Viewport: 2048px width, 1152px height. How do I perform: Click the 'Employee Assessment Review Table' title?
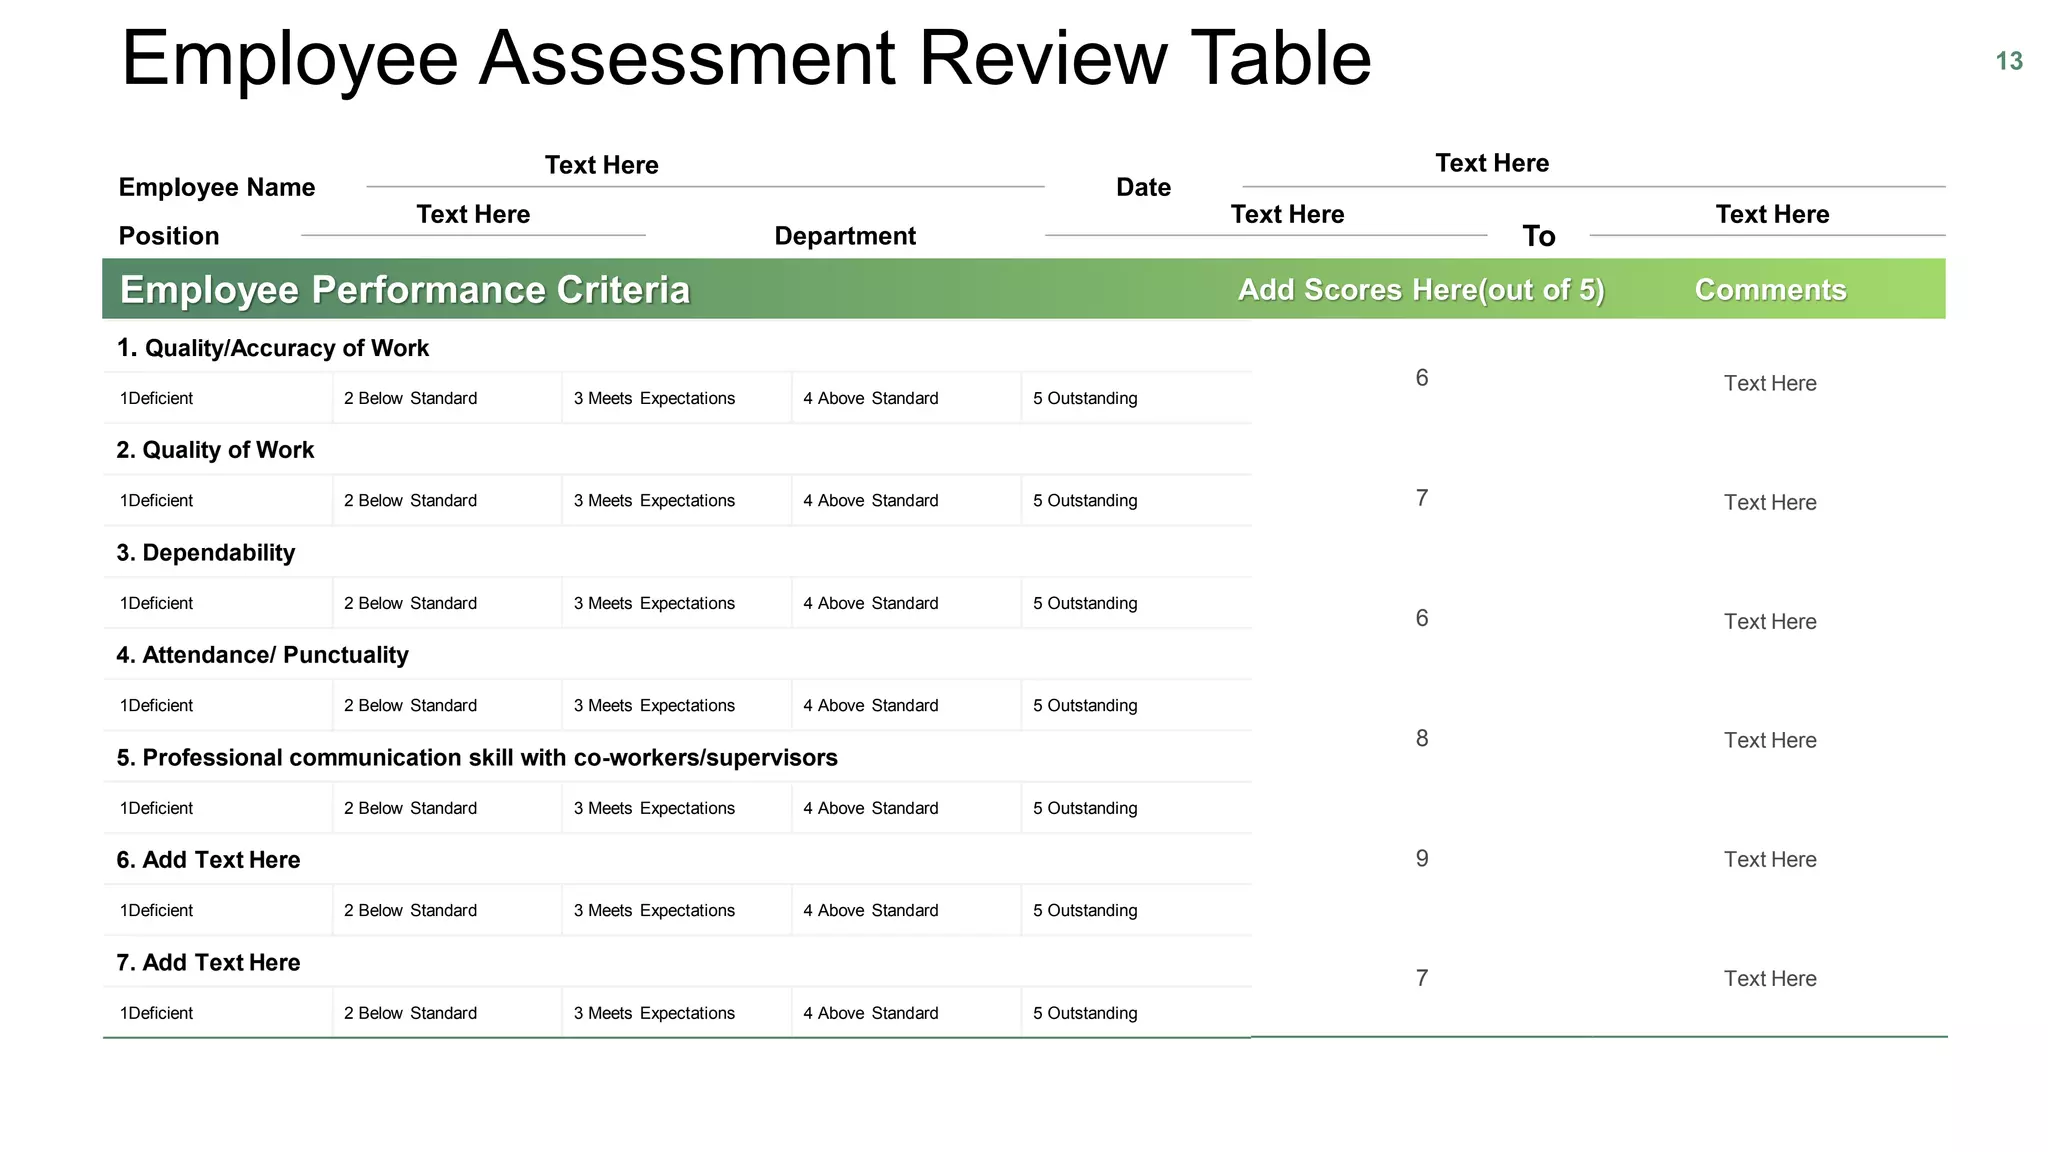pos(746,58)
